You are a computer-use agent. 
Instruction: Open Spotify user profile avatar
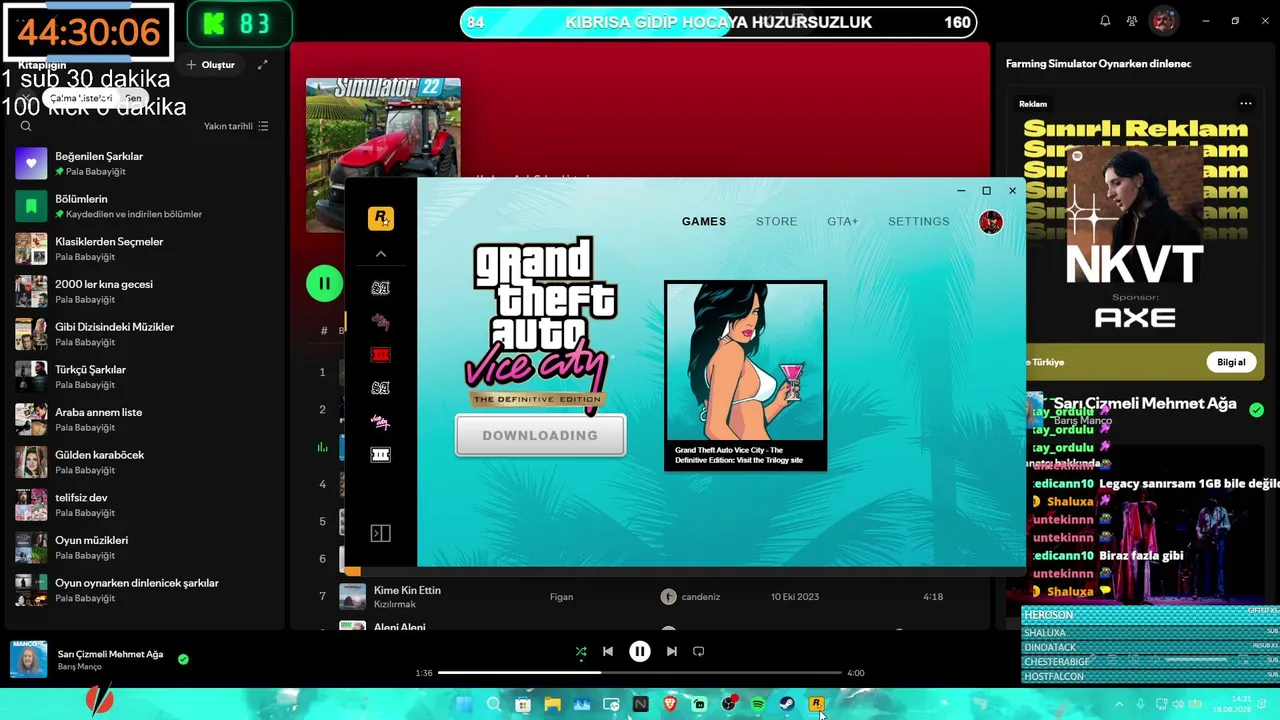[1163, 21]
